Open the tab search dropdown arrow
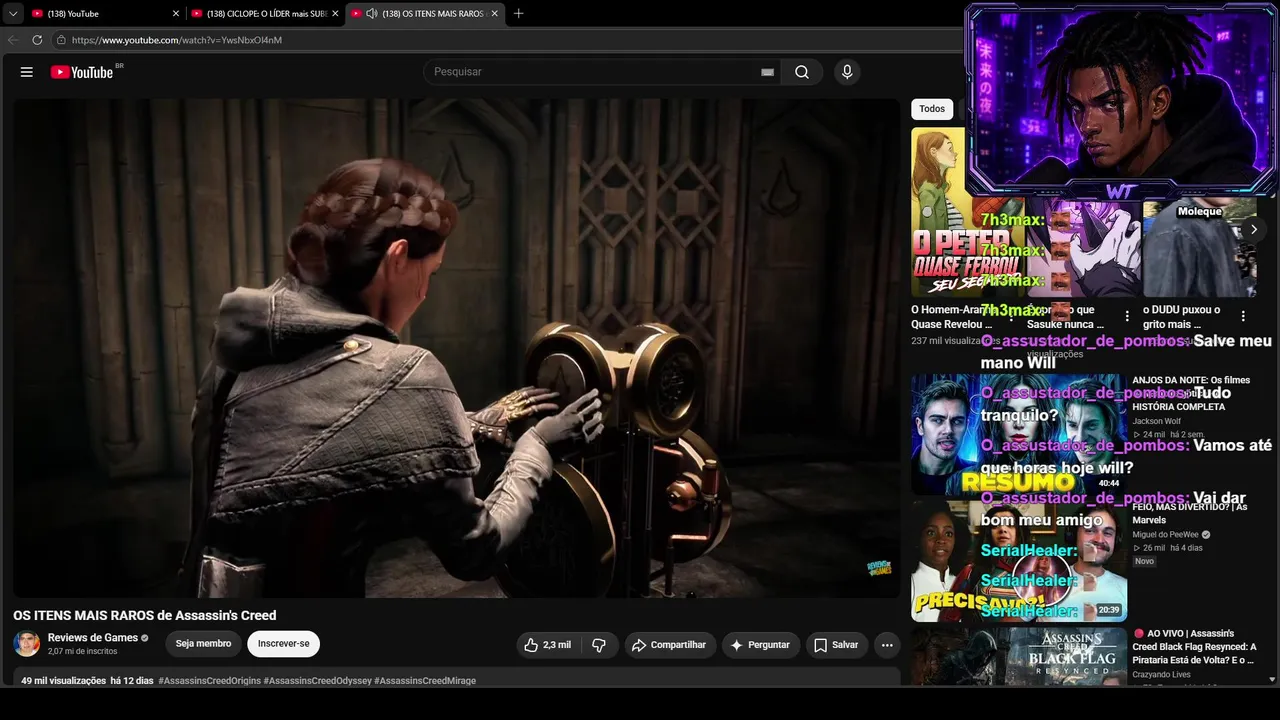1280x720 pixels. tap(13, 14)
